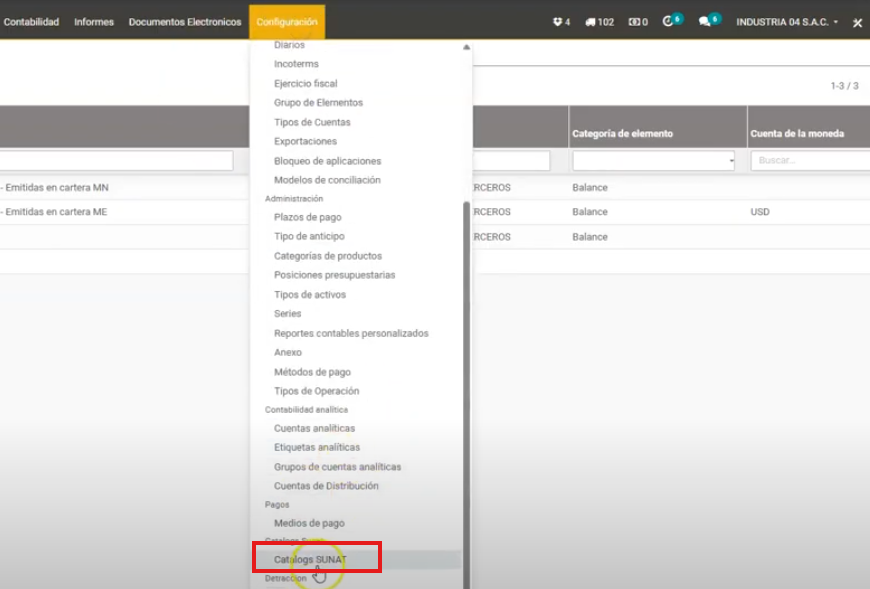
Task: Click the money icon showing 0
Action: (x=638, y=22)
